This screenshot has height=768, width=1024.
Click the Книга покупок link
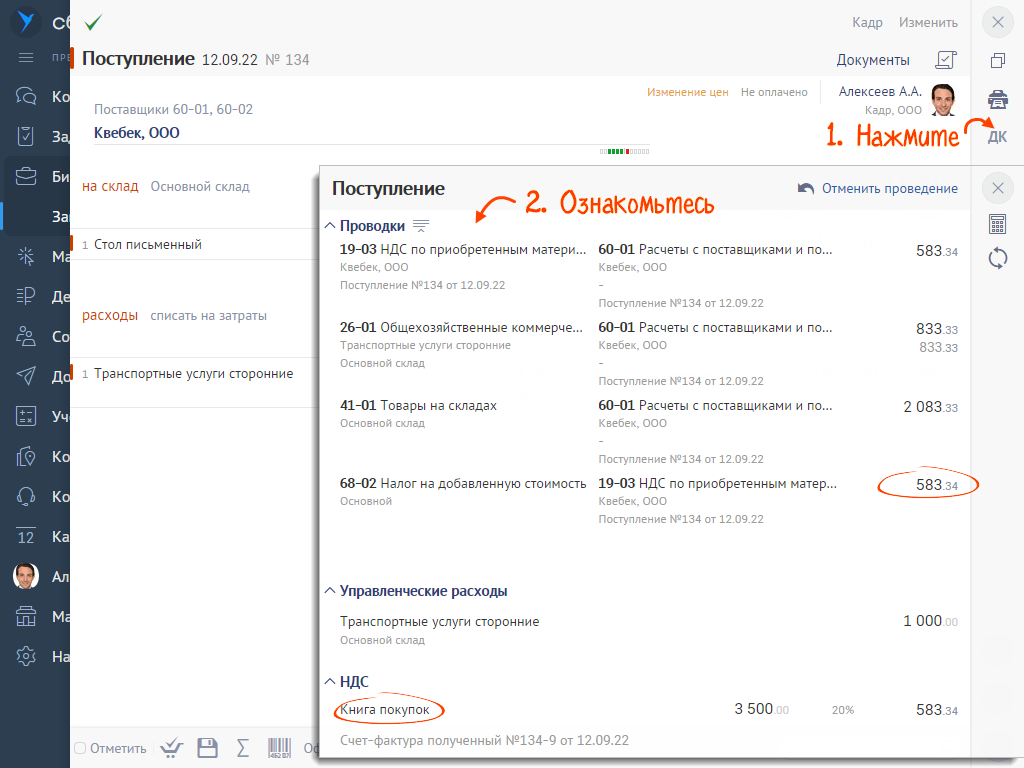pyautogui.click(x=385, y=710)
